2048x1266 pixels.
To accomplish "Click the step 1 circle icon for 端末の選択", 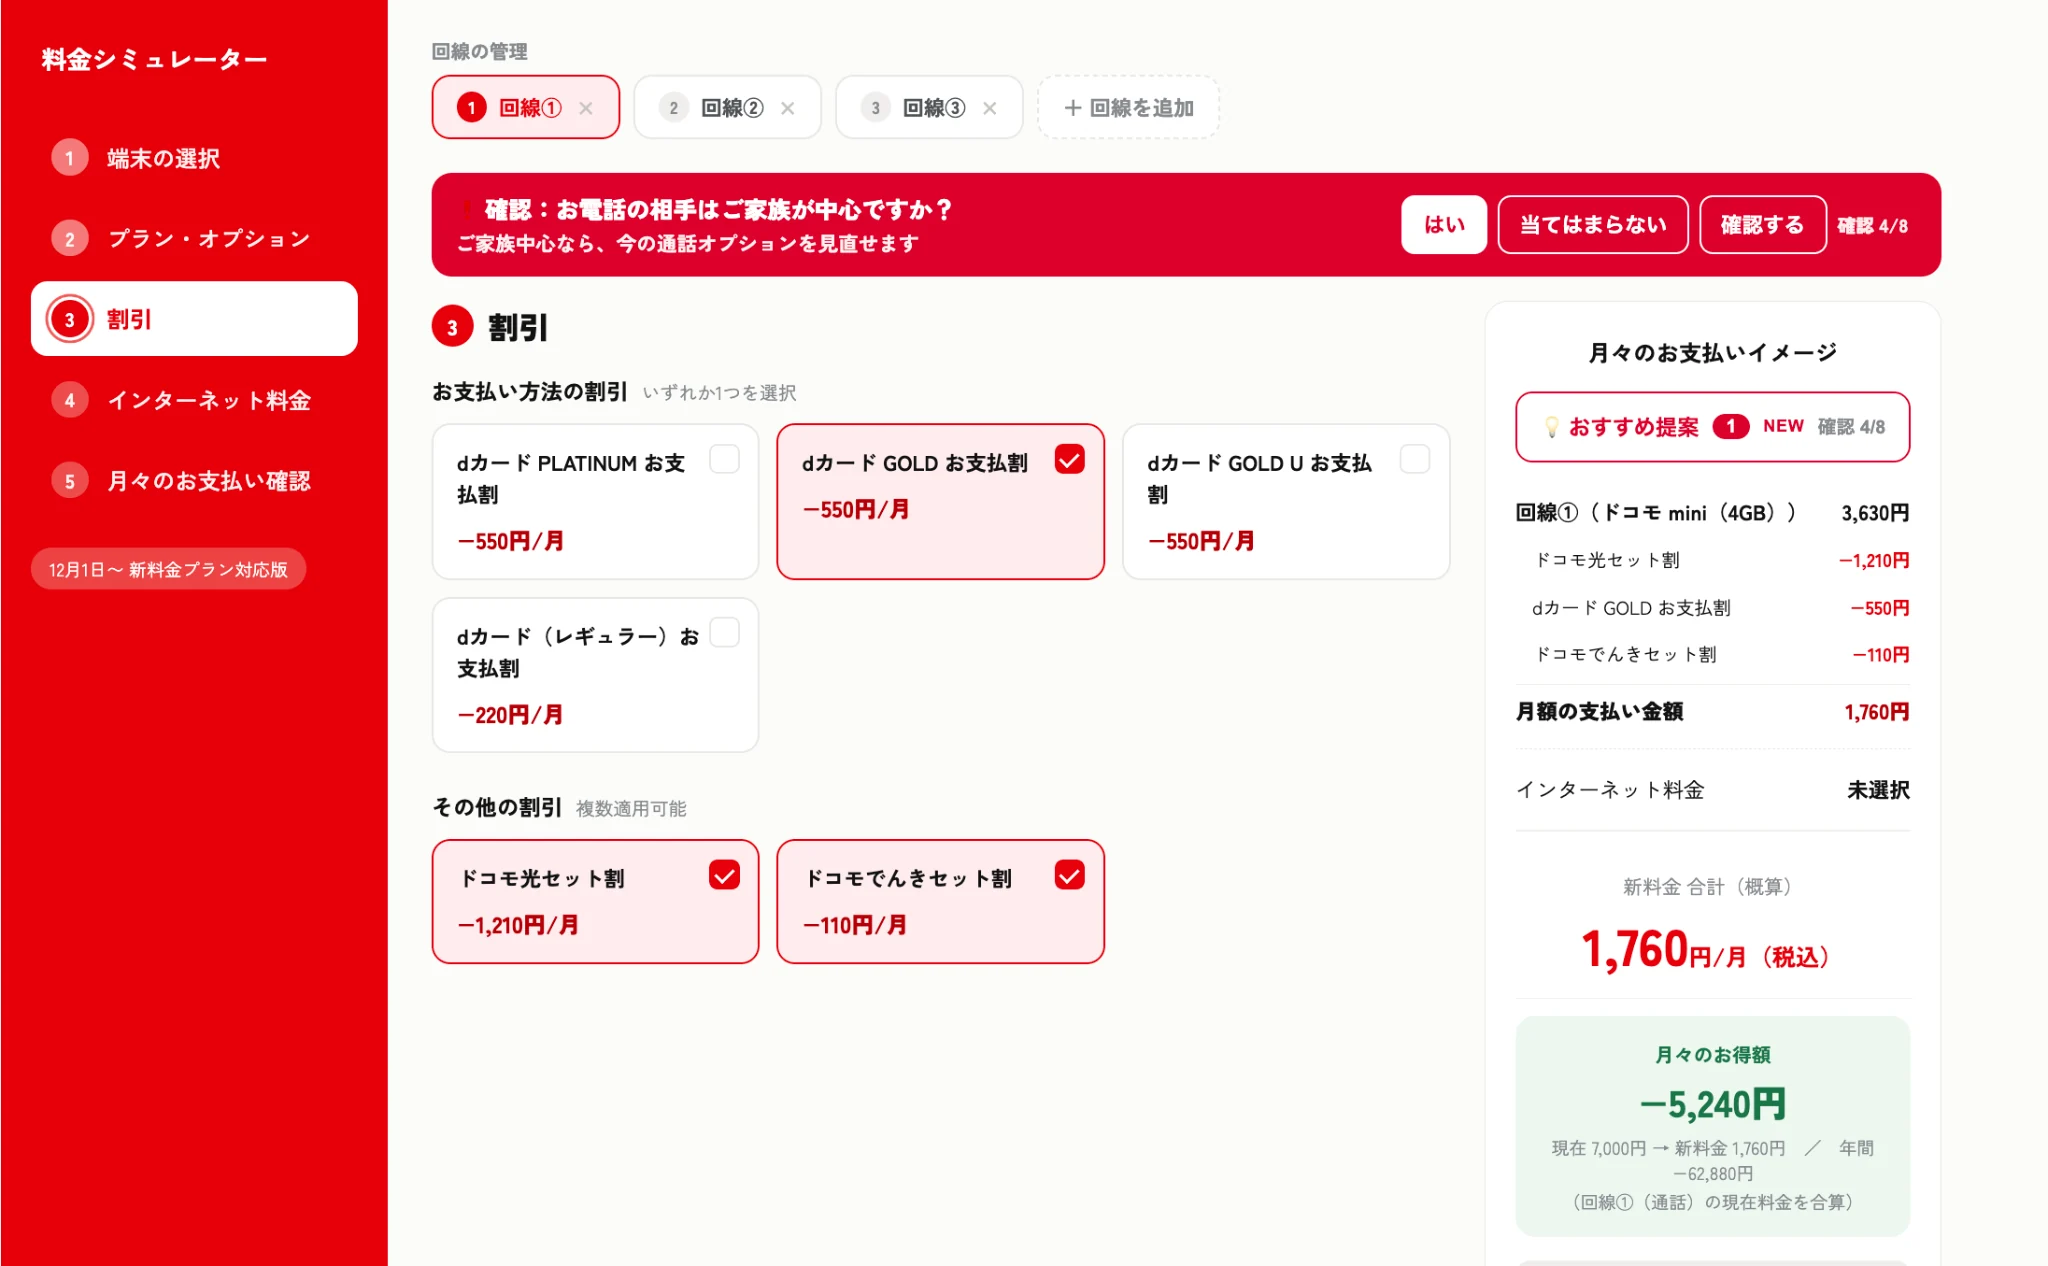I will 70,158.
